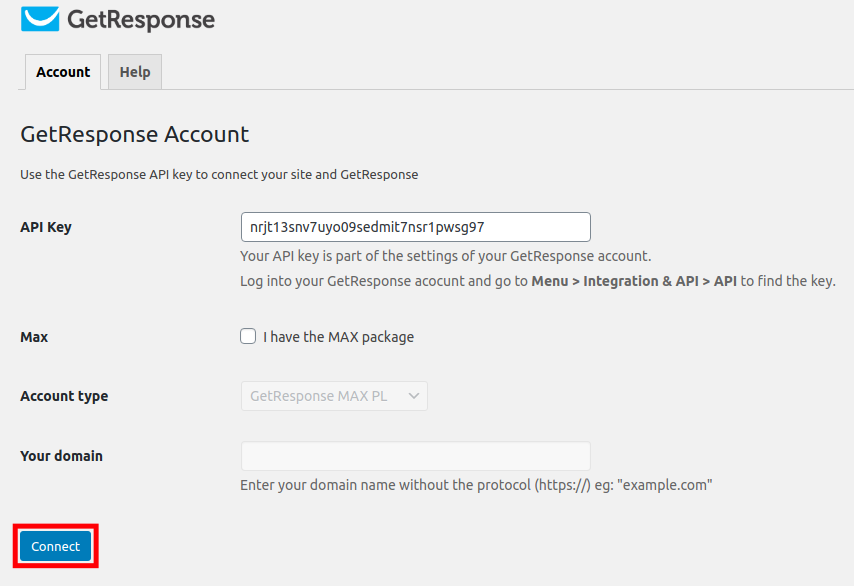Click the GetResponse wordmark text
This screenshot has height=586, width=854.
coord(140,19)
